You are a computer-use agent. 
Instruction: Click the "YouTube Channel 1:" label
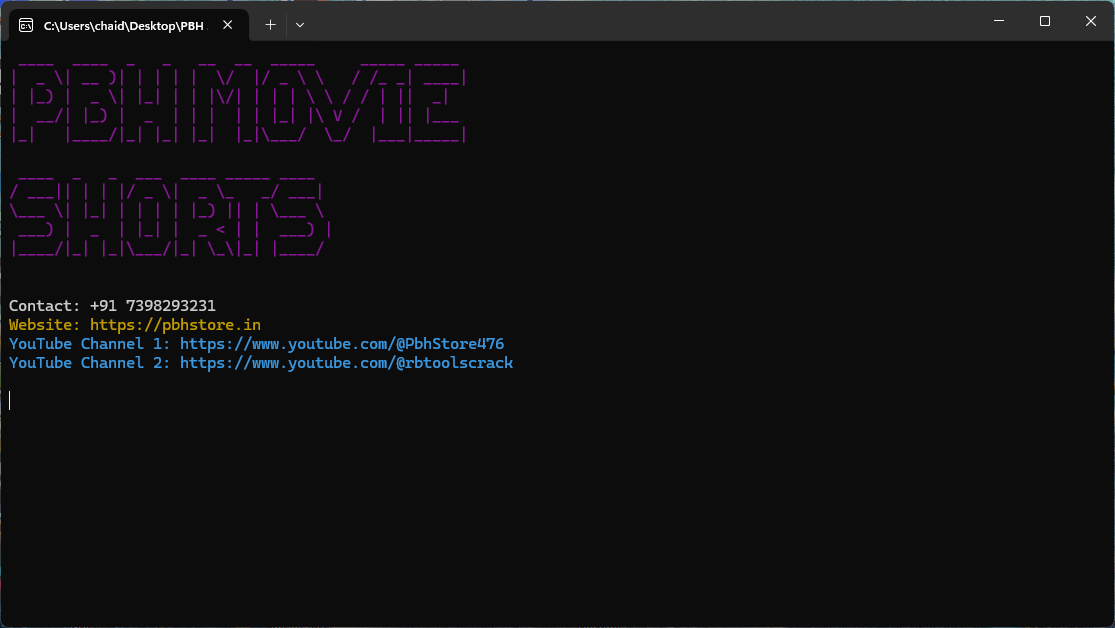pyautogui.click(x=89, y=344)
